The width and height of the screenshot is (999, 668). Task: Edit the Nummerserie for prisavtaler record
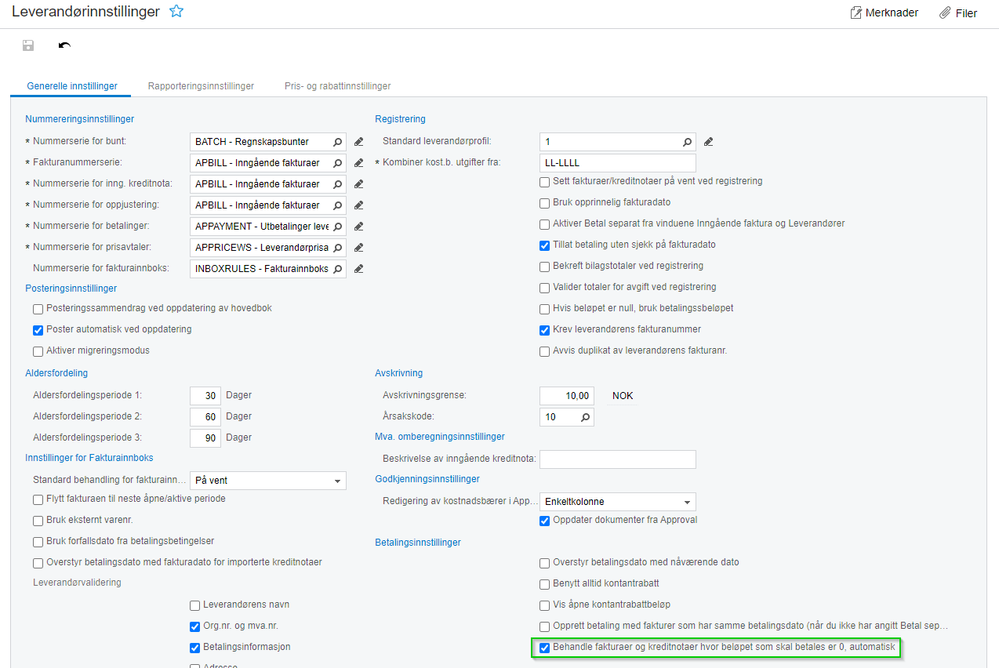click(x=359, y=247)
